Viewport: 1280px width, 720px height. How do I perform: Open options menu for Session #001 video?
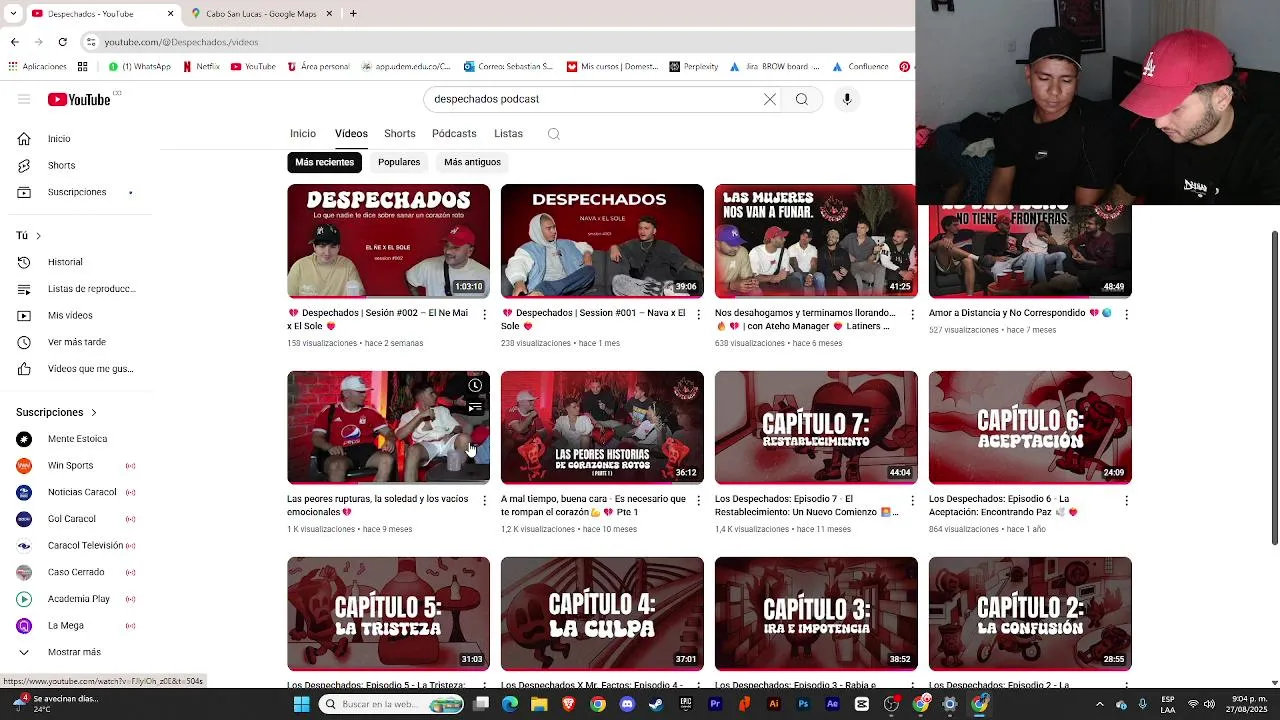pyautogui.click(x=699, y=314)
